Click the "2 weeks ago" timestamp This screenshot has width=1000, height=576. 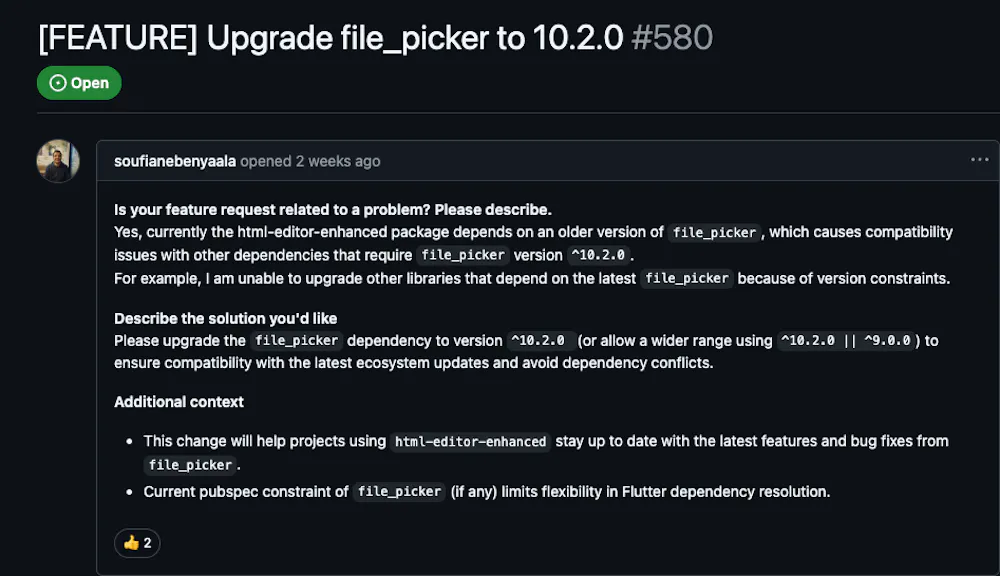coord(337,161)
